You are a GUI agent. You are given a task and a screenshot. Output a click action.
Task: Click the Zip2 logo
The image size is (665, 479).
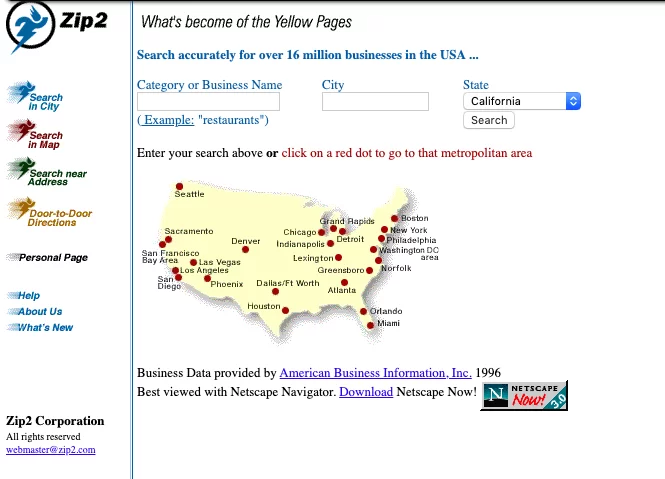coord(56,27)
